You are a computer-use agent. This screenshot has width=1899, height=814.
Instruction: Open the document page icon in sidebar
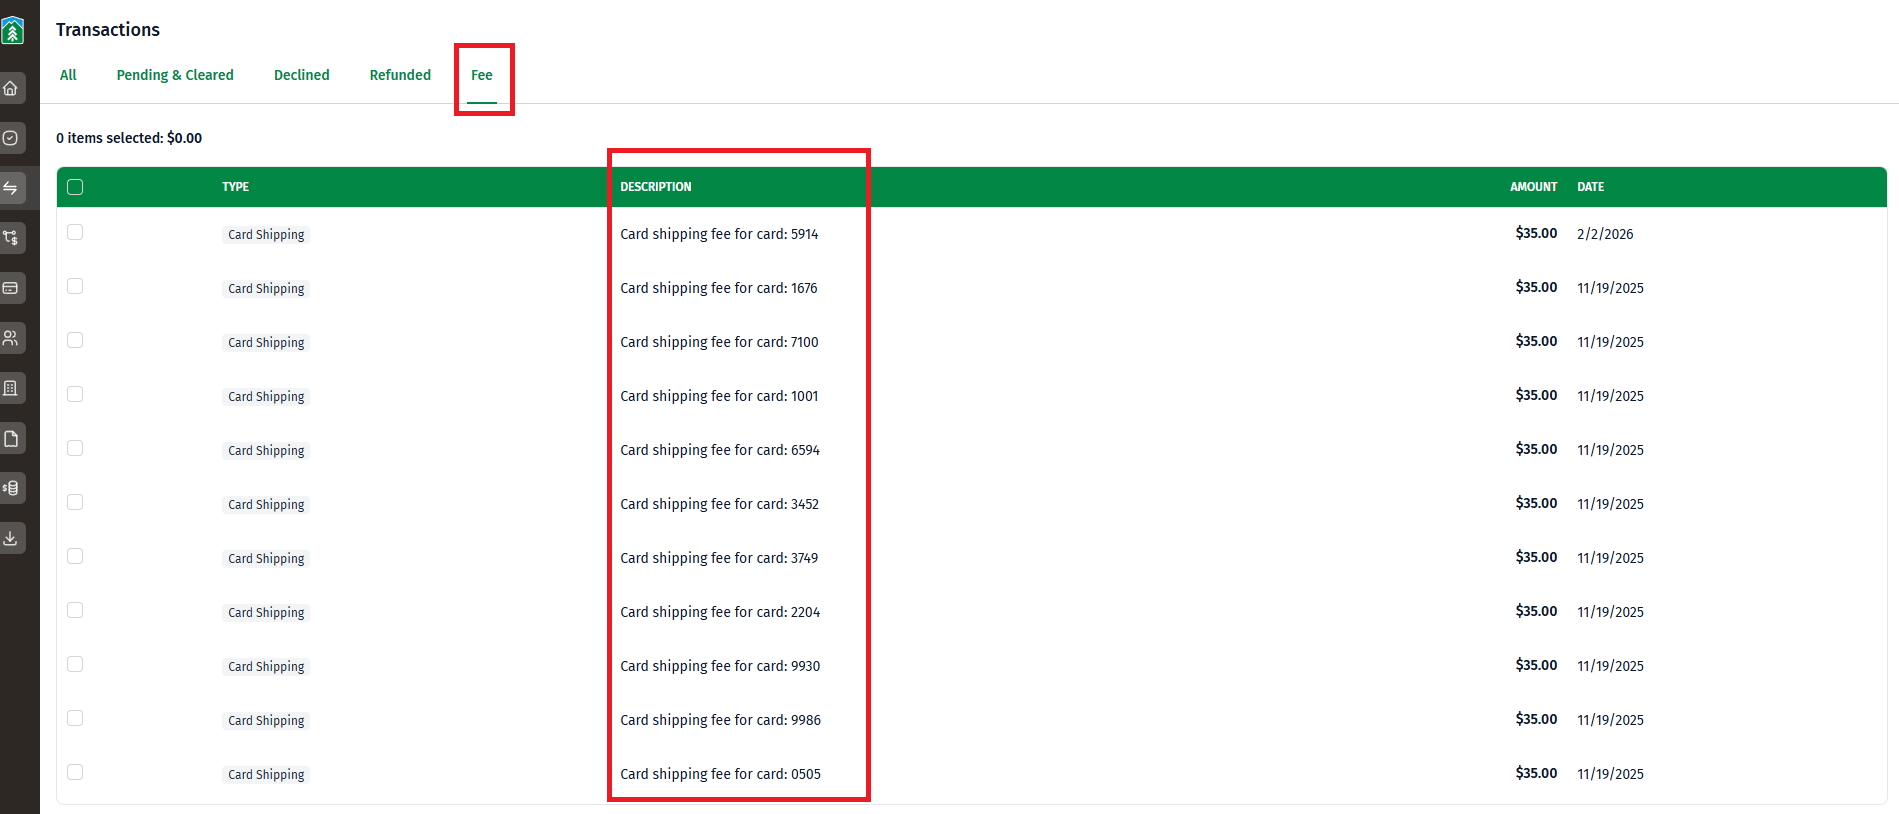point(11,438)
